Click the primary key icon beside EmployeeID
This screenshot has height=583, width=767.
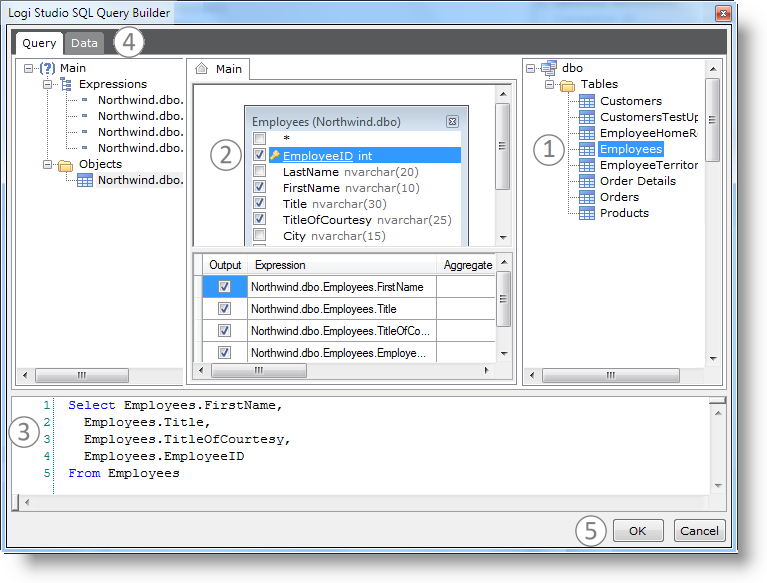275,156
